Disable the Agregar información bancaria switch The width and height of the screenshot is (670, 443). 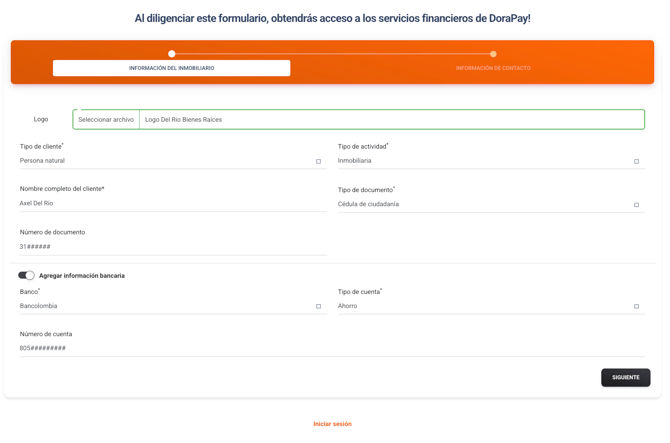tap(26, 275)
